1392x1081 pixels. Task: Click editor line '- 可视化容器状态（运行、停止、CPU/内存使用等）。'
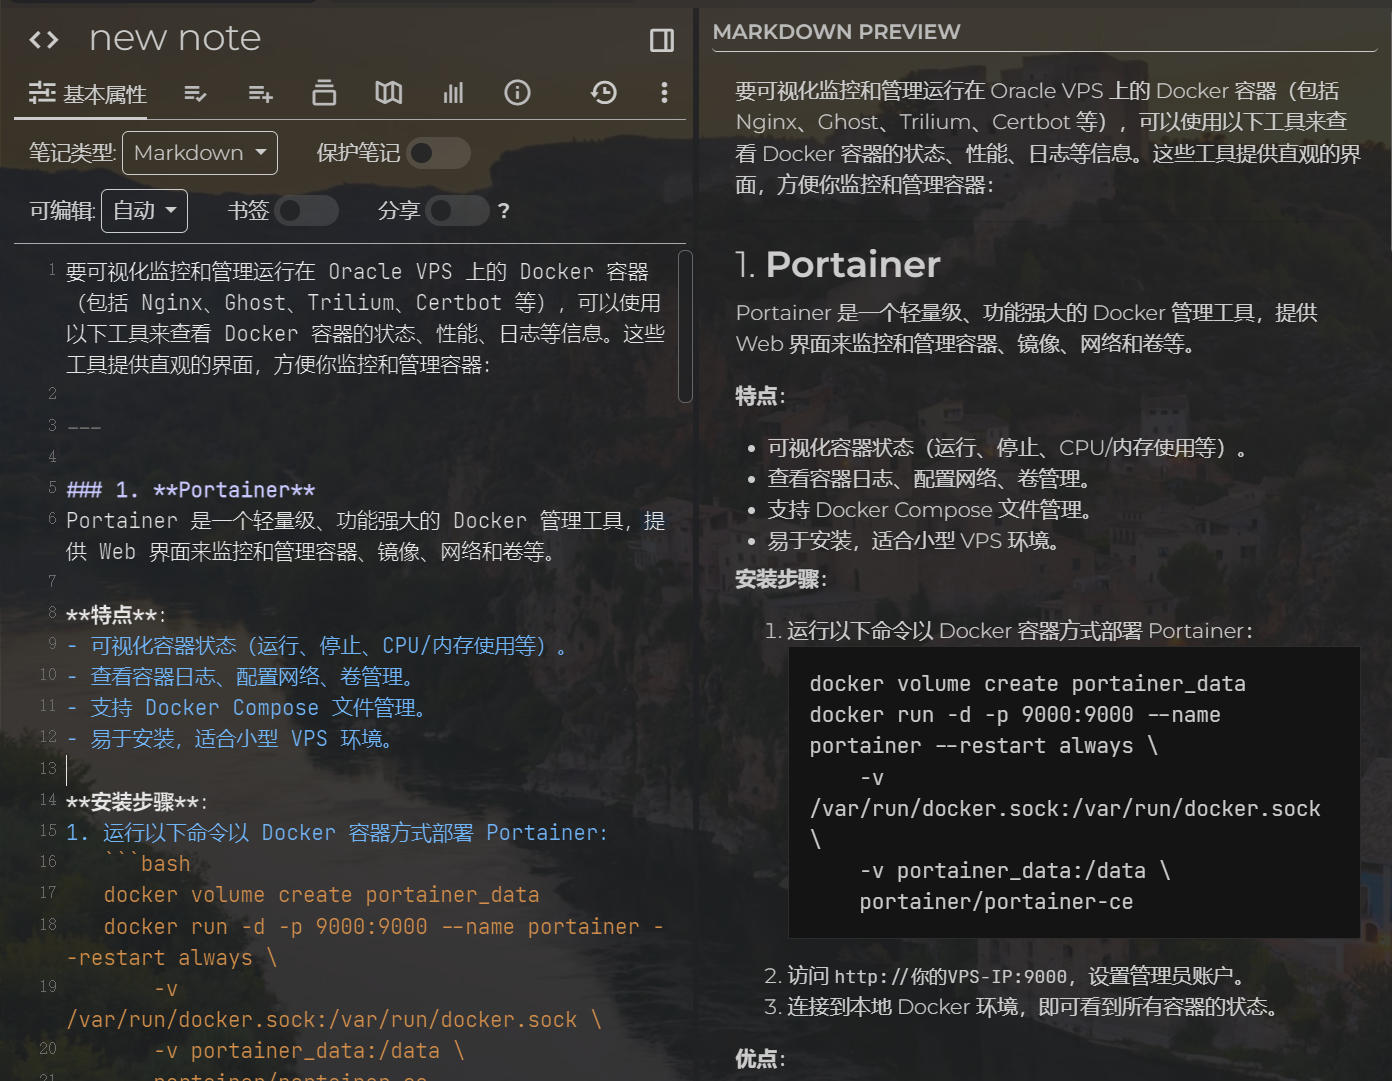[x=317, y=646]
